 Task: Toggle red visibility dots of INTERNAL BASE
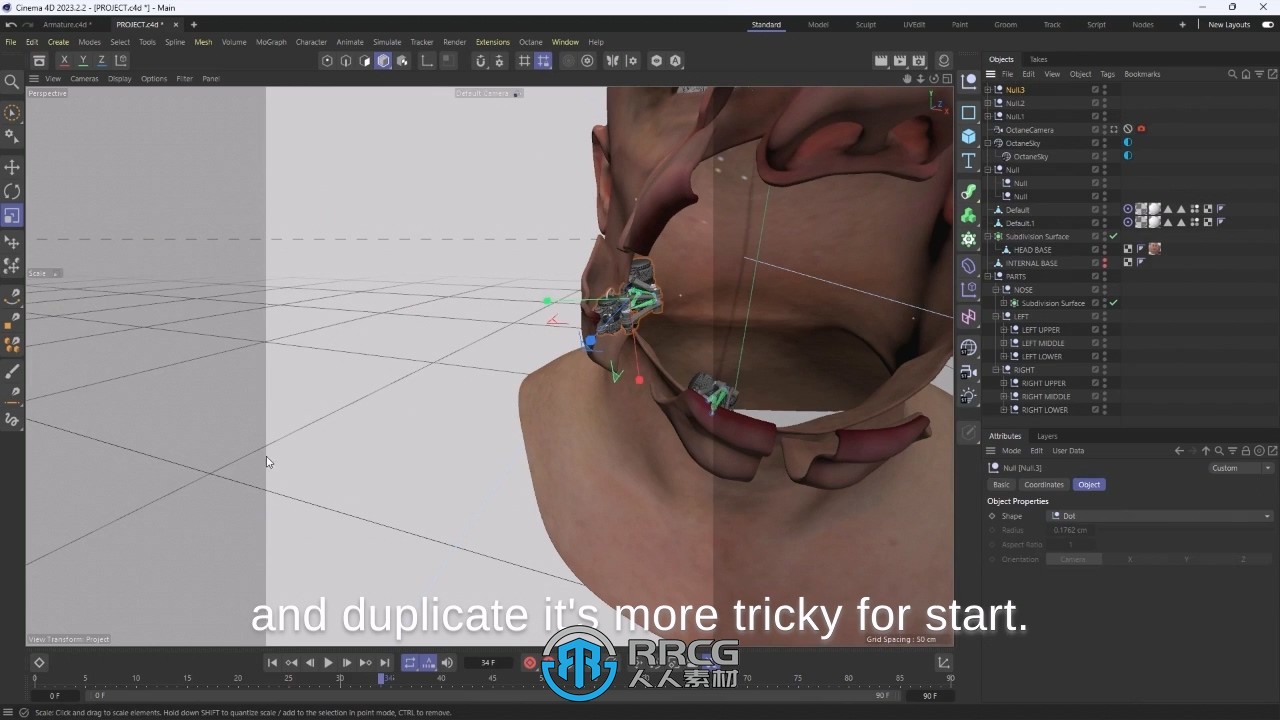pyautogui.click(x=1105, y=263)
